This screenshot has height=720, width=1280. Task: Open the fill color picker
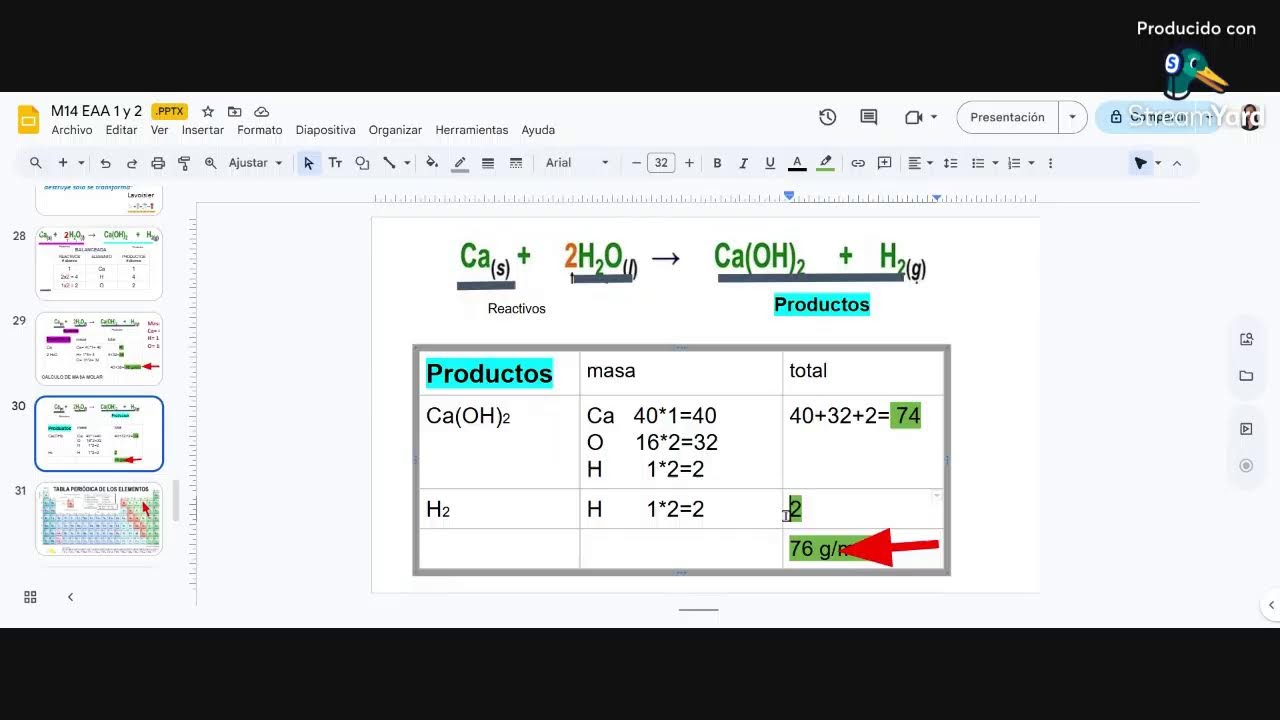coord(432,163)
